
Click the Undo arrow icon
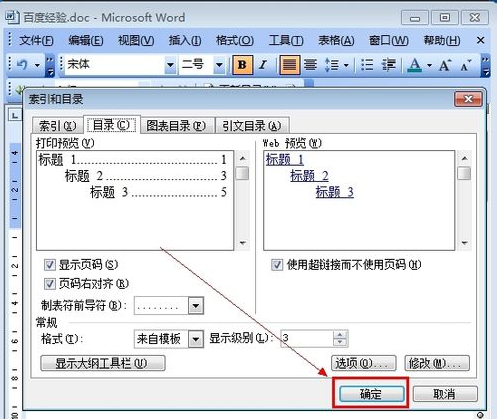point(22,64)
